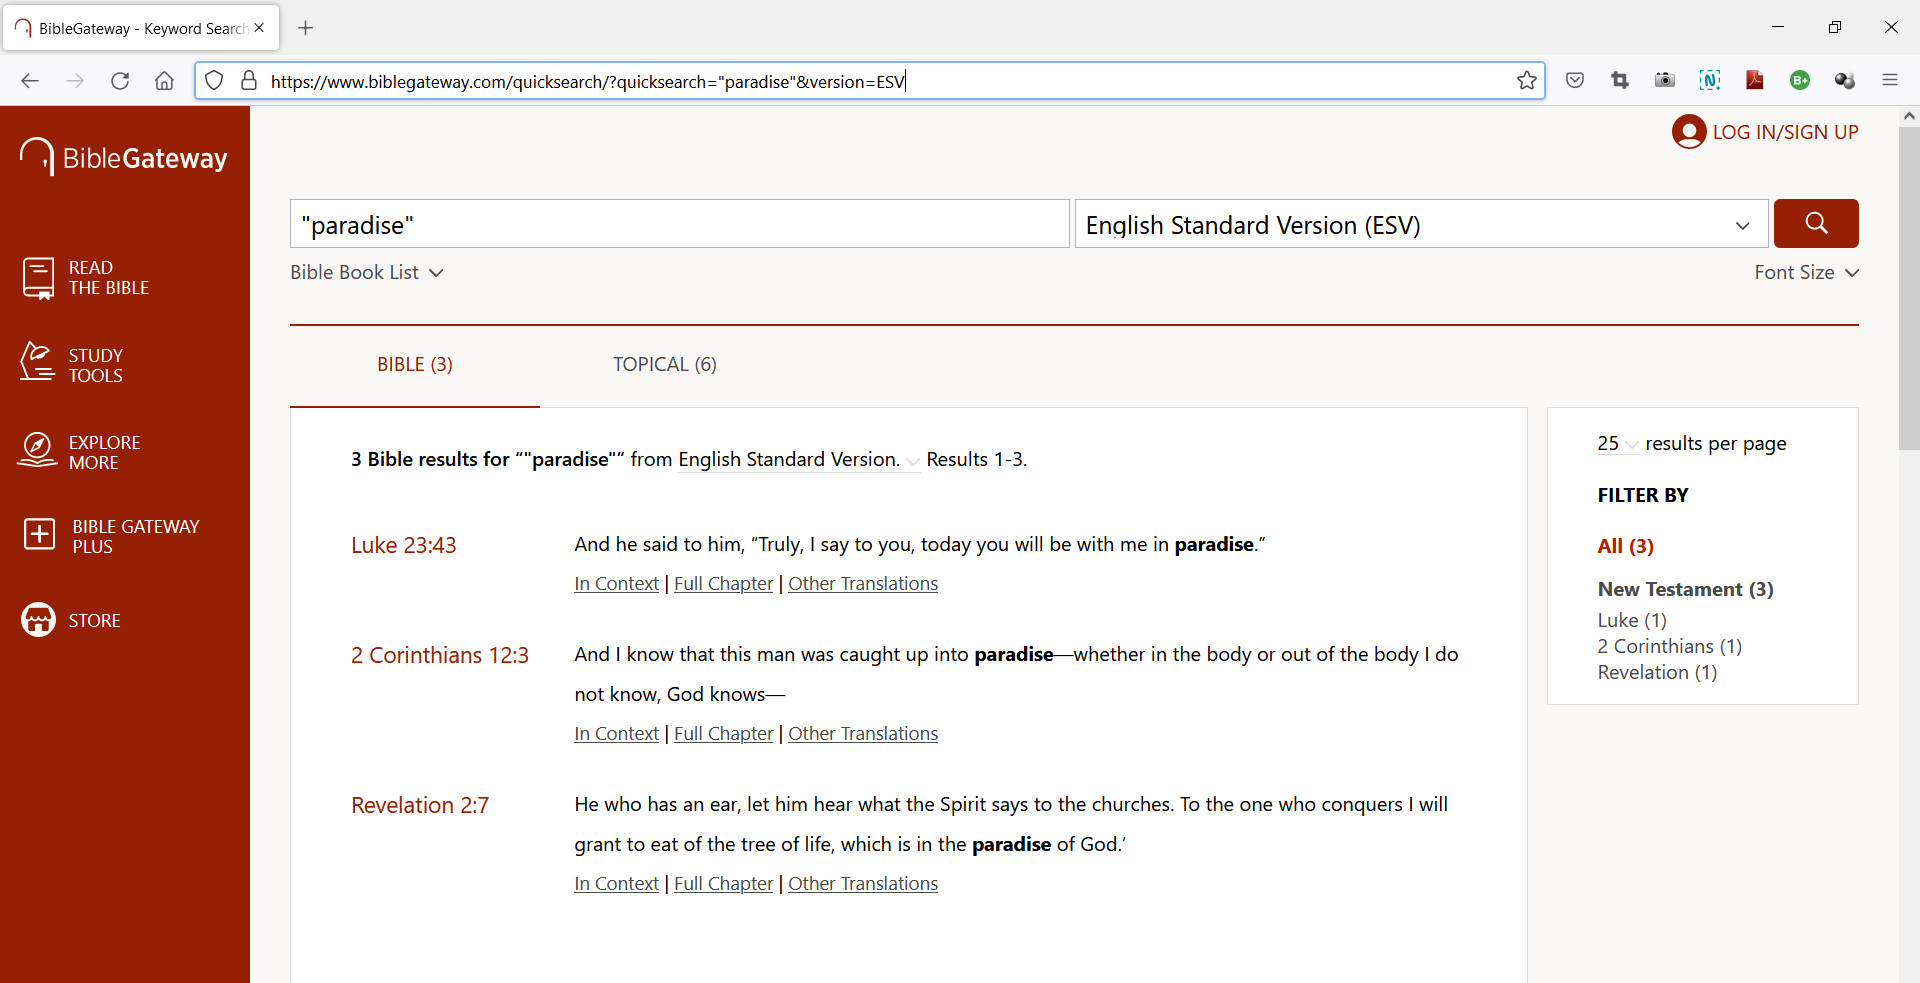Switch to the TOPICAL (6) tab

pyautogui.click(x=664, y=364)
